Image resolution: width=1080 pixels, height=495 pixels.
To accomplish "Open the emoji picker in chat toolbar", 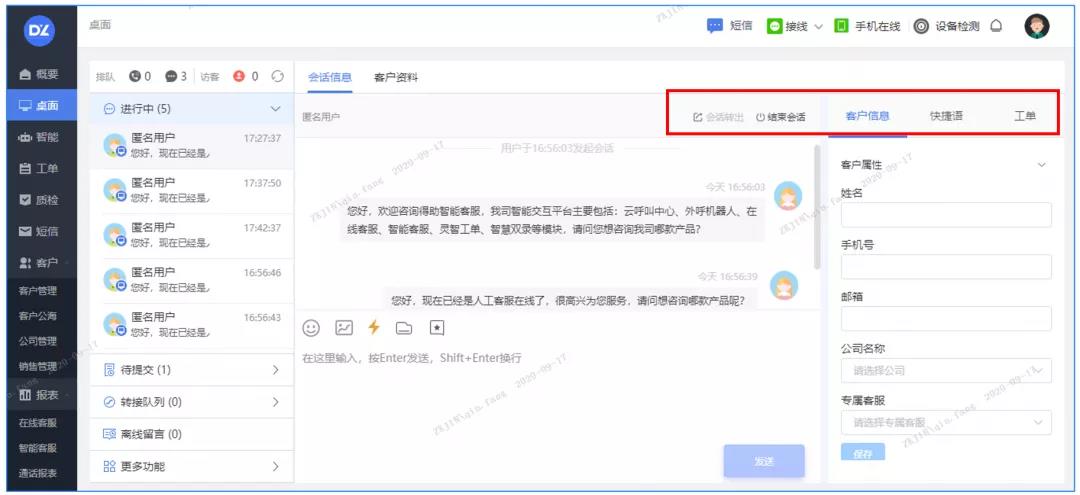I will pyautogui.click(x=311, y=327).
